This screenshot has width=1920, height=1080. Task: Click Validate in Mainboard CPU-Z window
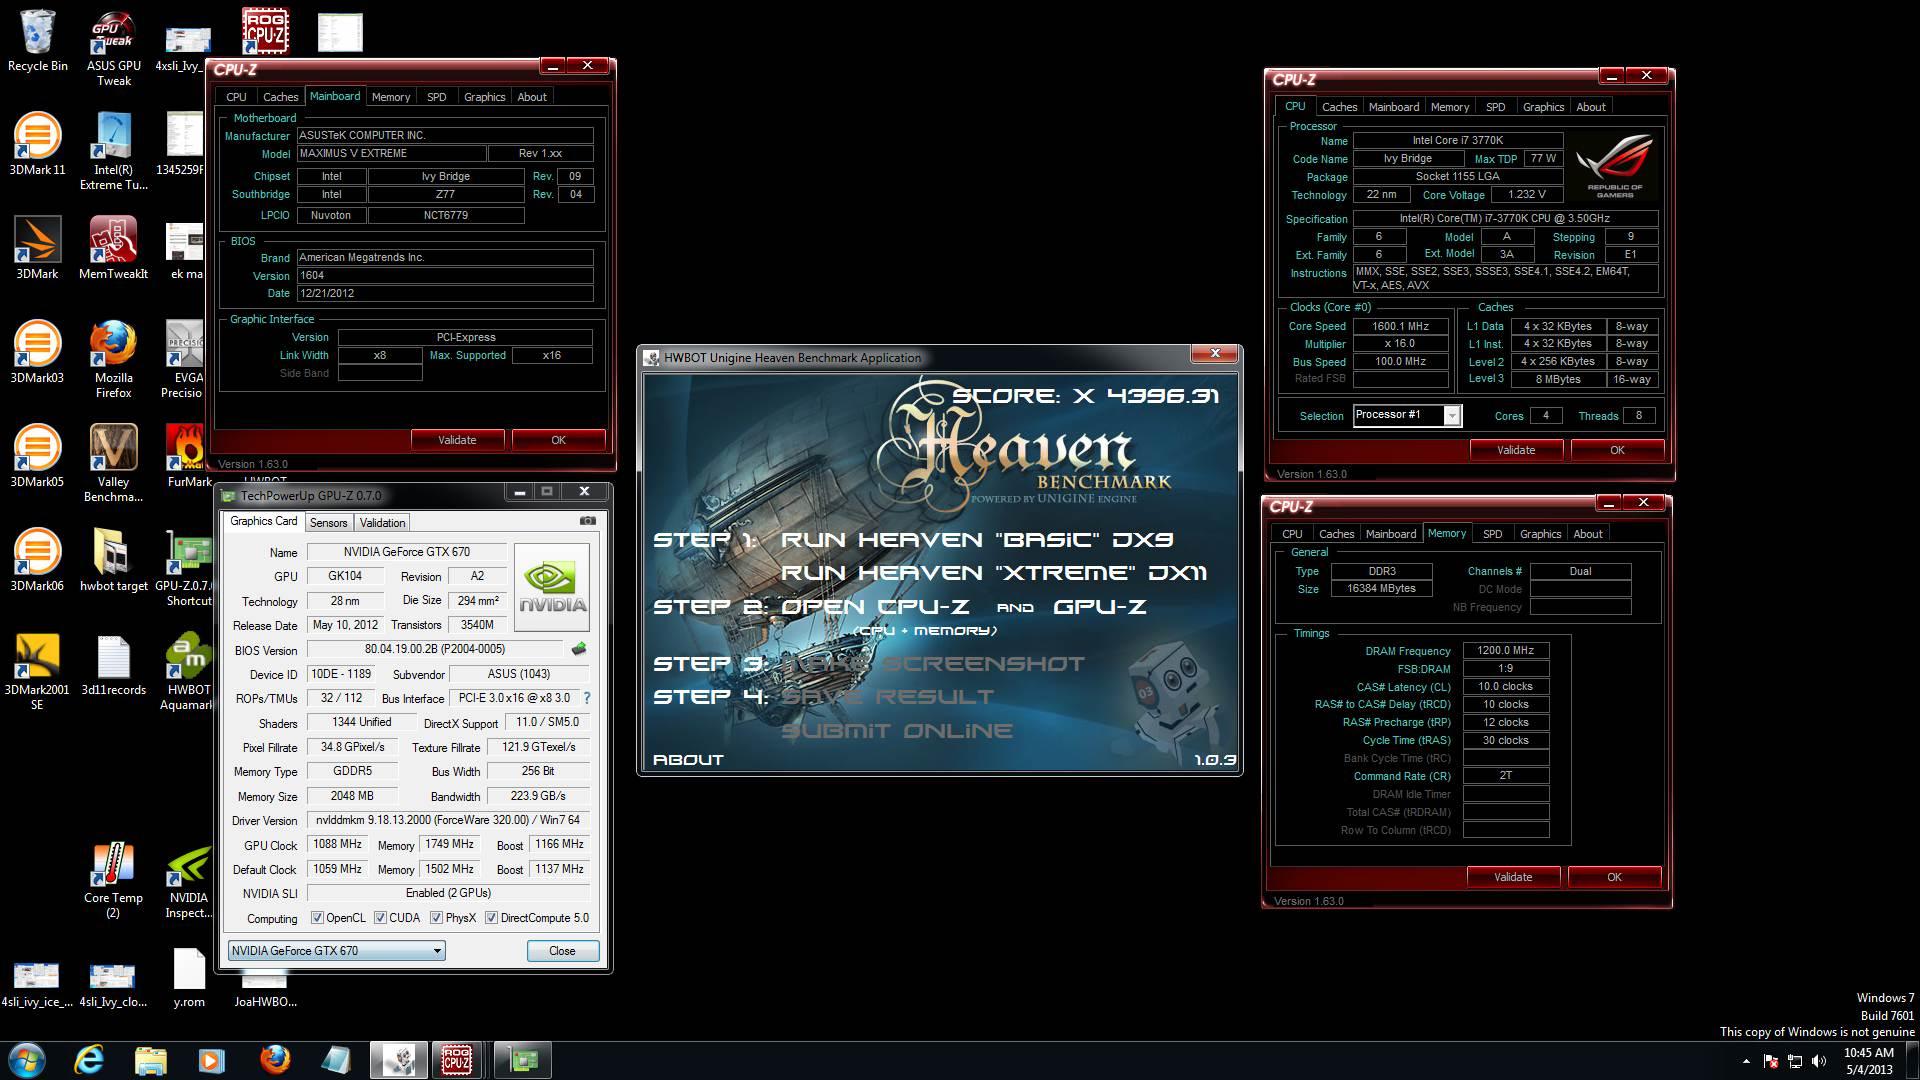click(457, 440)
